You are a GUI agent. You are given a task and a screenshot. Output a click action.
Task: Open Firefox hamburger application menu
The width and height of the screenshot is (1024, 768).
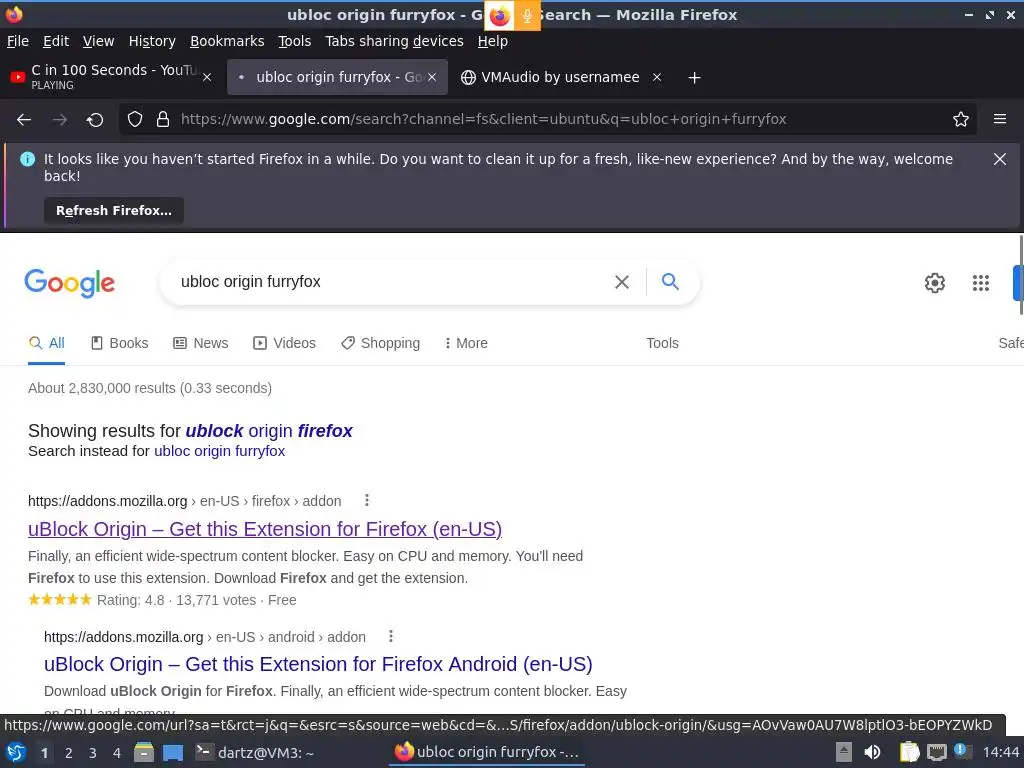tap(999, 119)
